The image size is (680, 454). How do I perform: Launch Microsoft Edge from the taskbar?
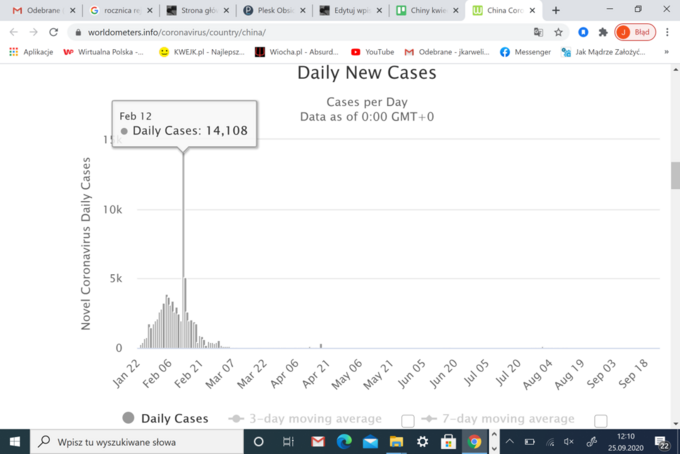pyautogui.click(x=344, y=441)
